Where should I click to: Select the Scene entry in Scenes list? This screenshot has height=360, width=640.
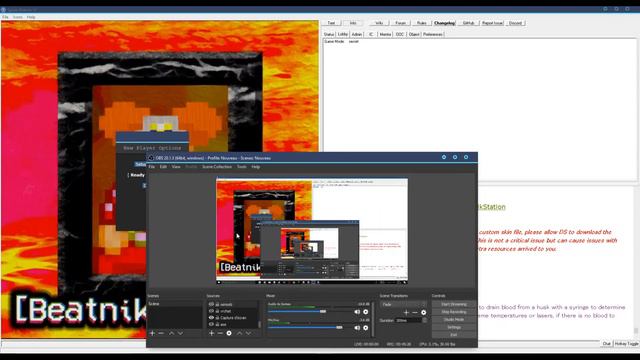click(175, 304)
